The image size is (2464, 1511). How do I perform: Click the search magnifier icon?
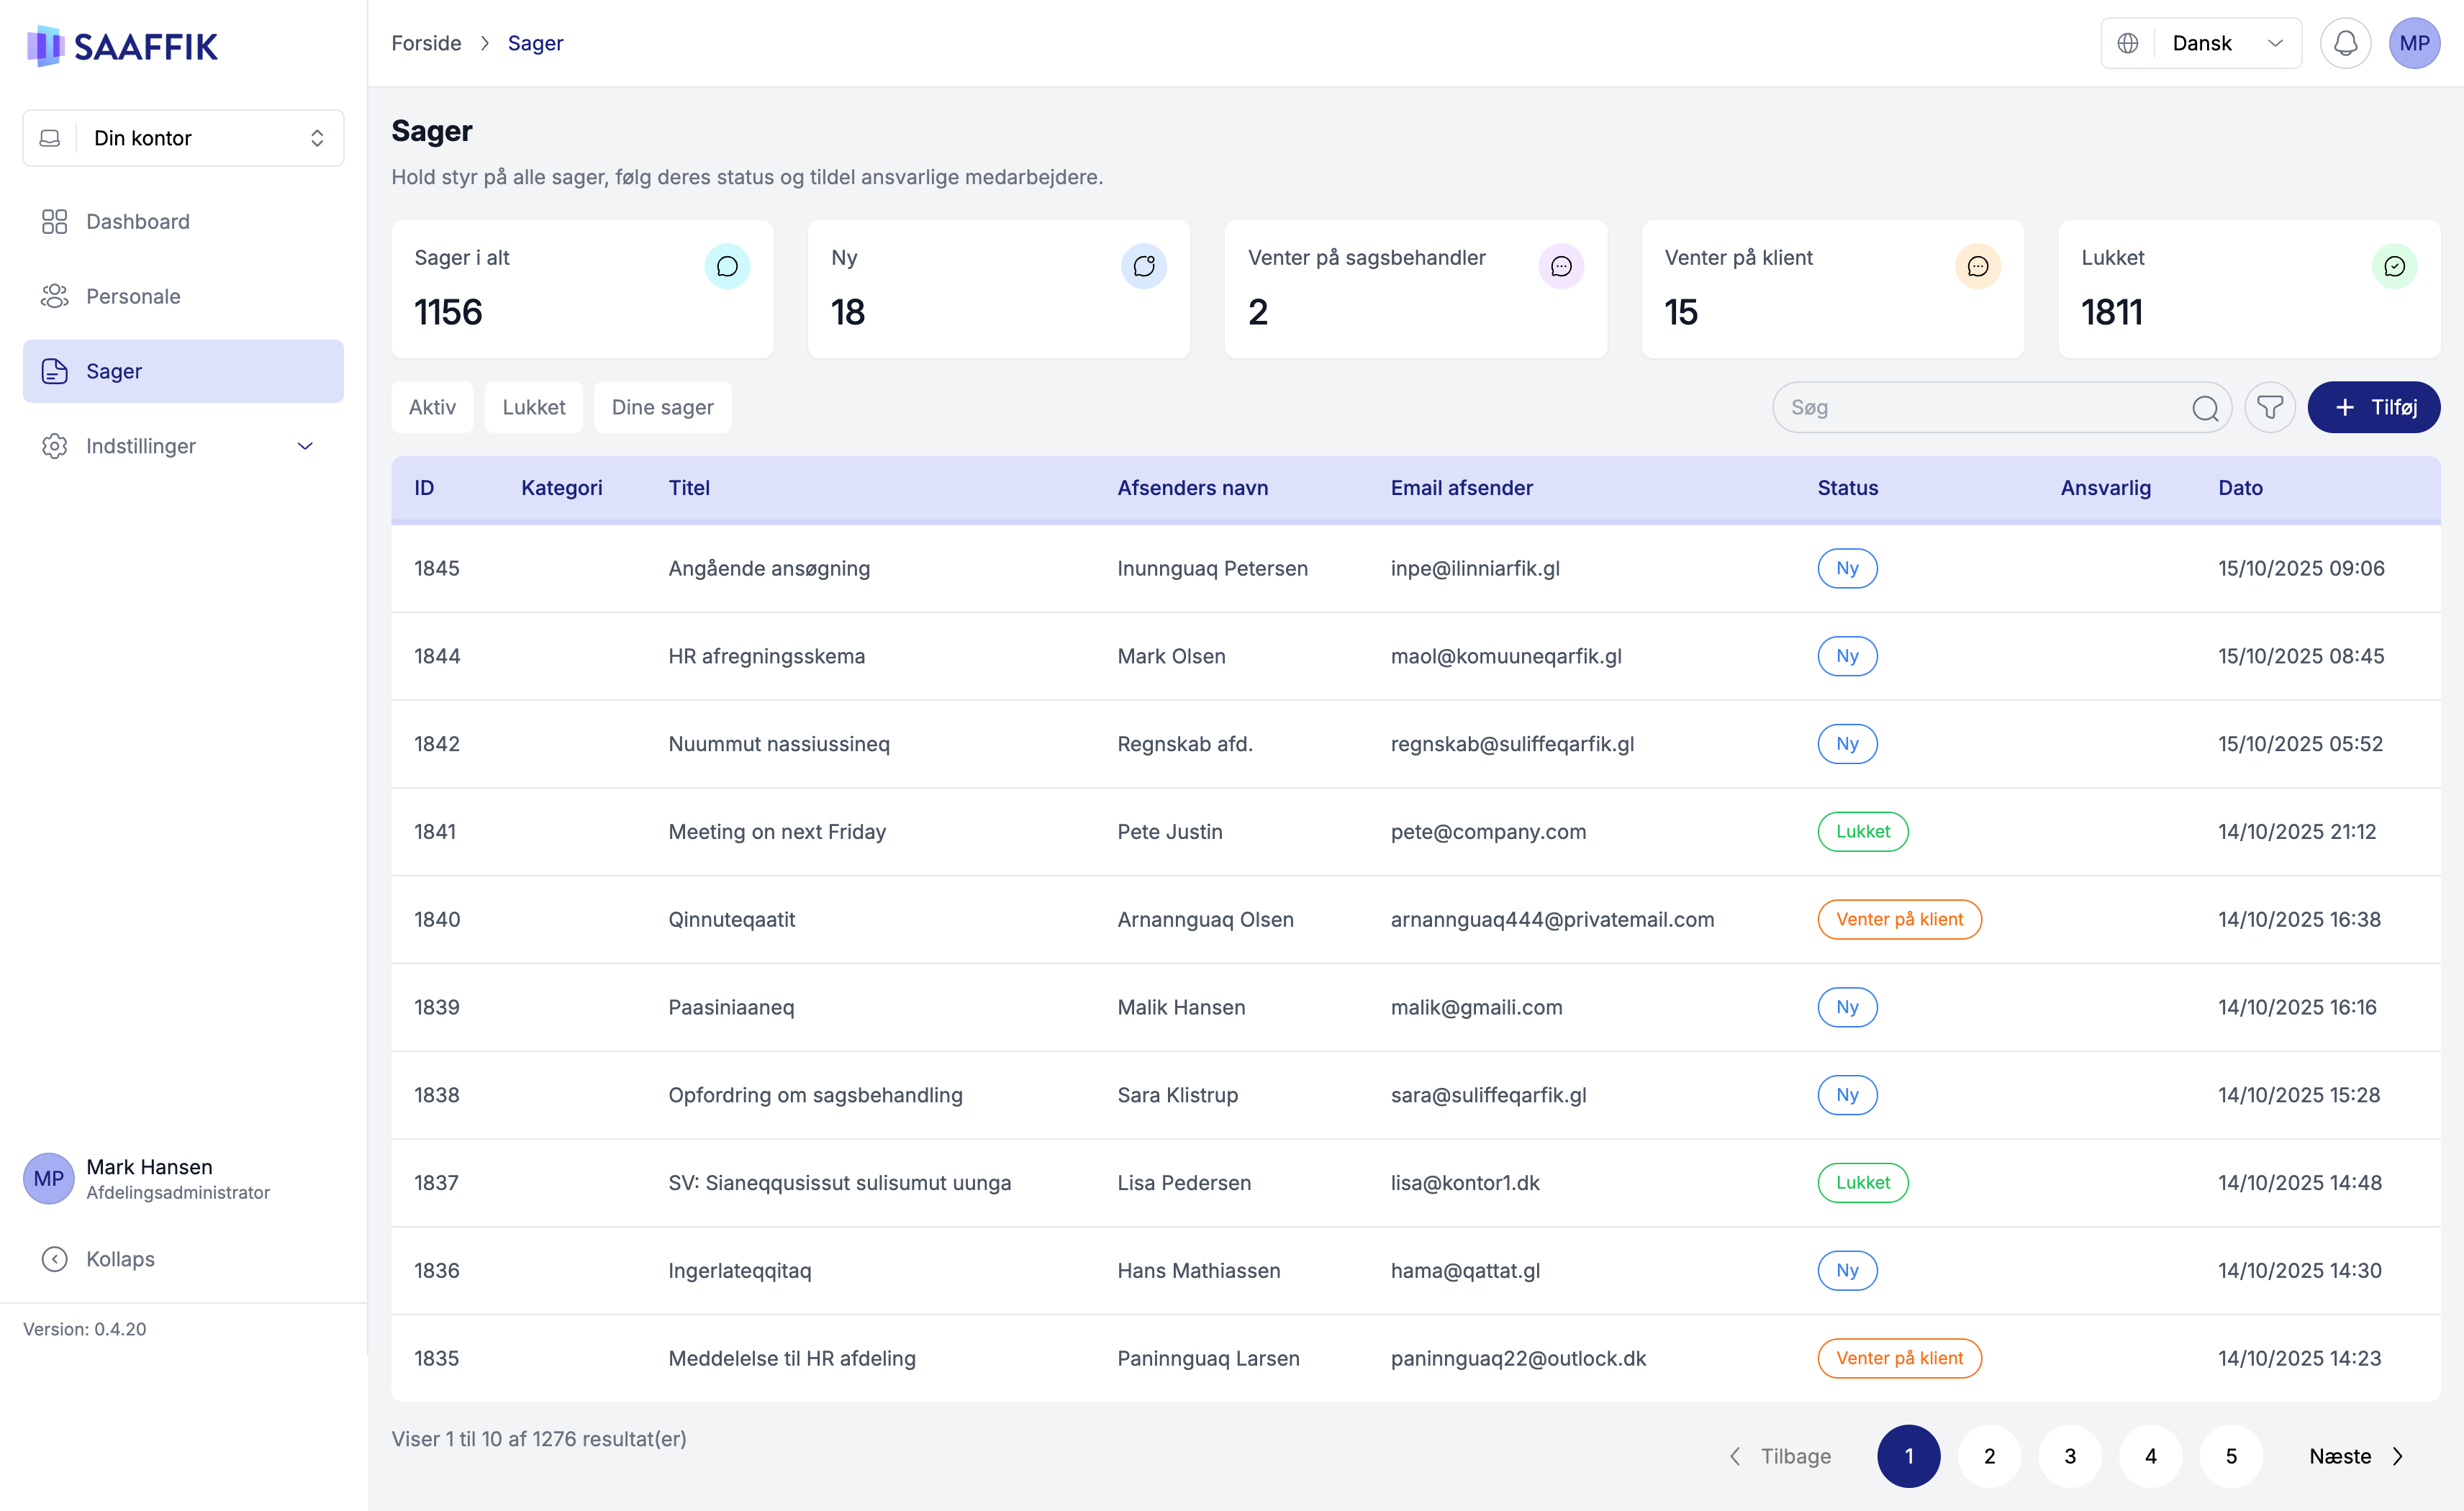[x=2204, y=408]
